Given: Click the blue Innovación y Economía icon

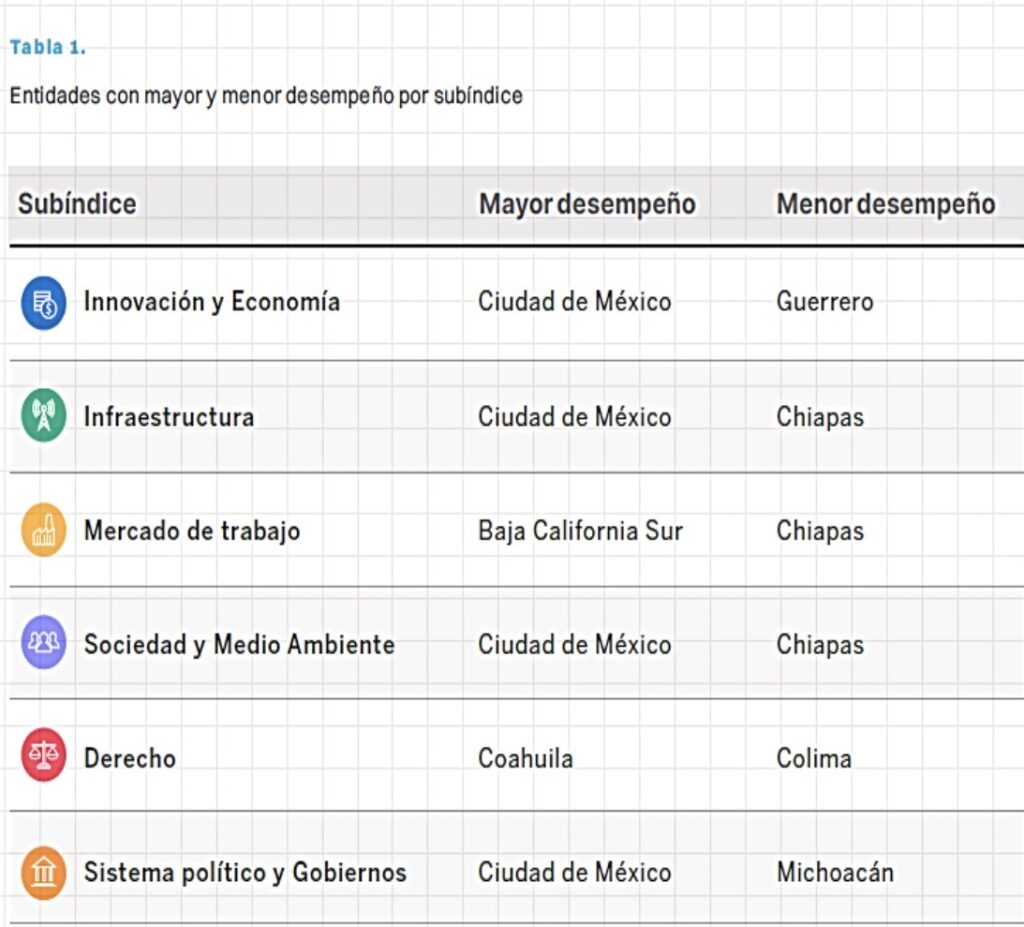Looking at the screenshot, I should click(x=44, y=303).
